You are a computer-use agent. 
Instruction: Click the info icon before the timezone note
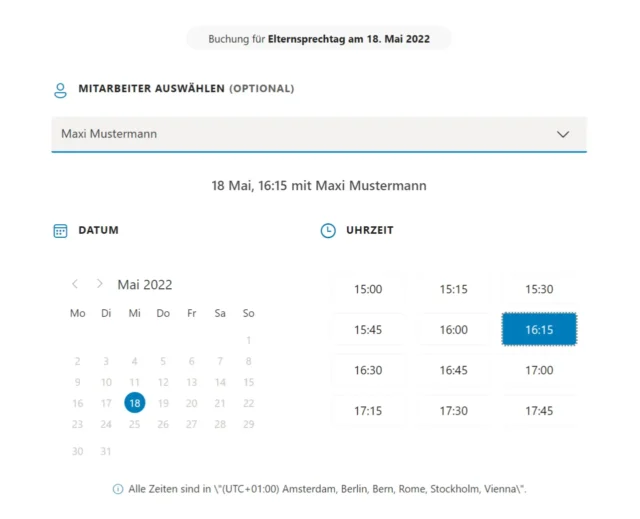point(118,489)
